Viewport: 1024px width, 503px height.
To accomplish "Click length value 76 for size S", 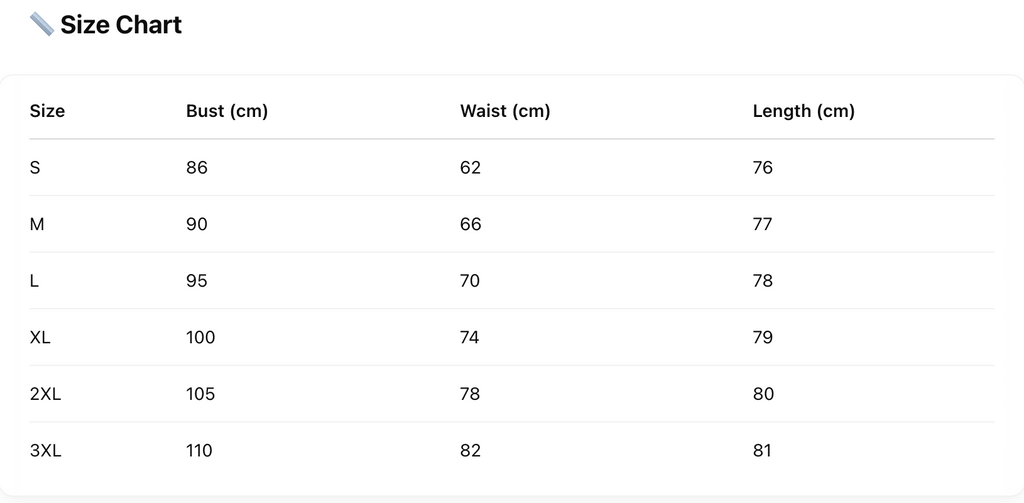I will (763, 168).
